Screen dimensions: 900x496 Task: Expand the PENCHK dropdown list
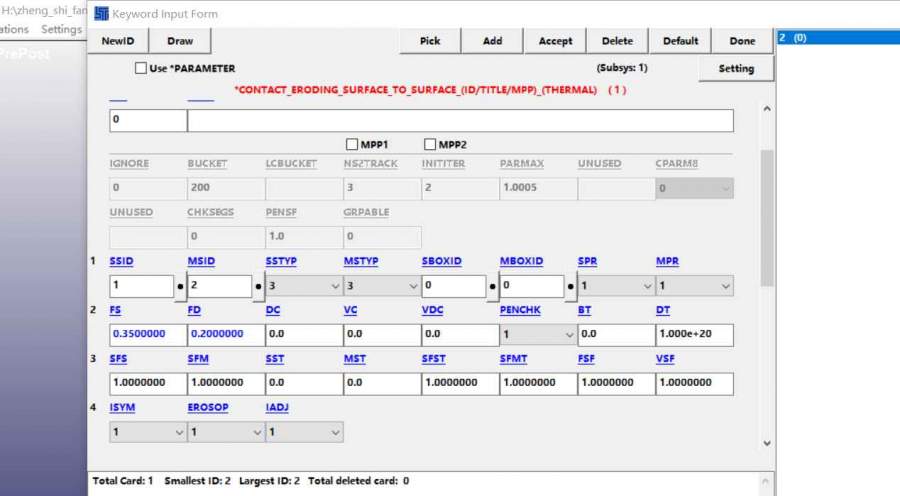click(x=538, y=335)
